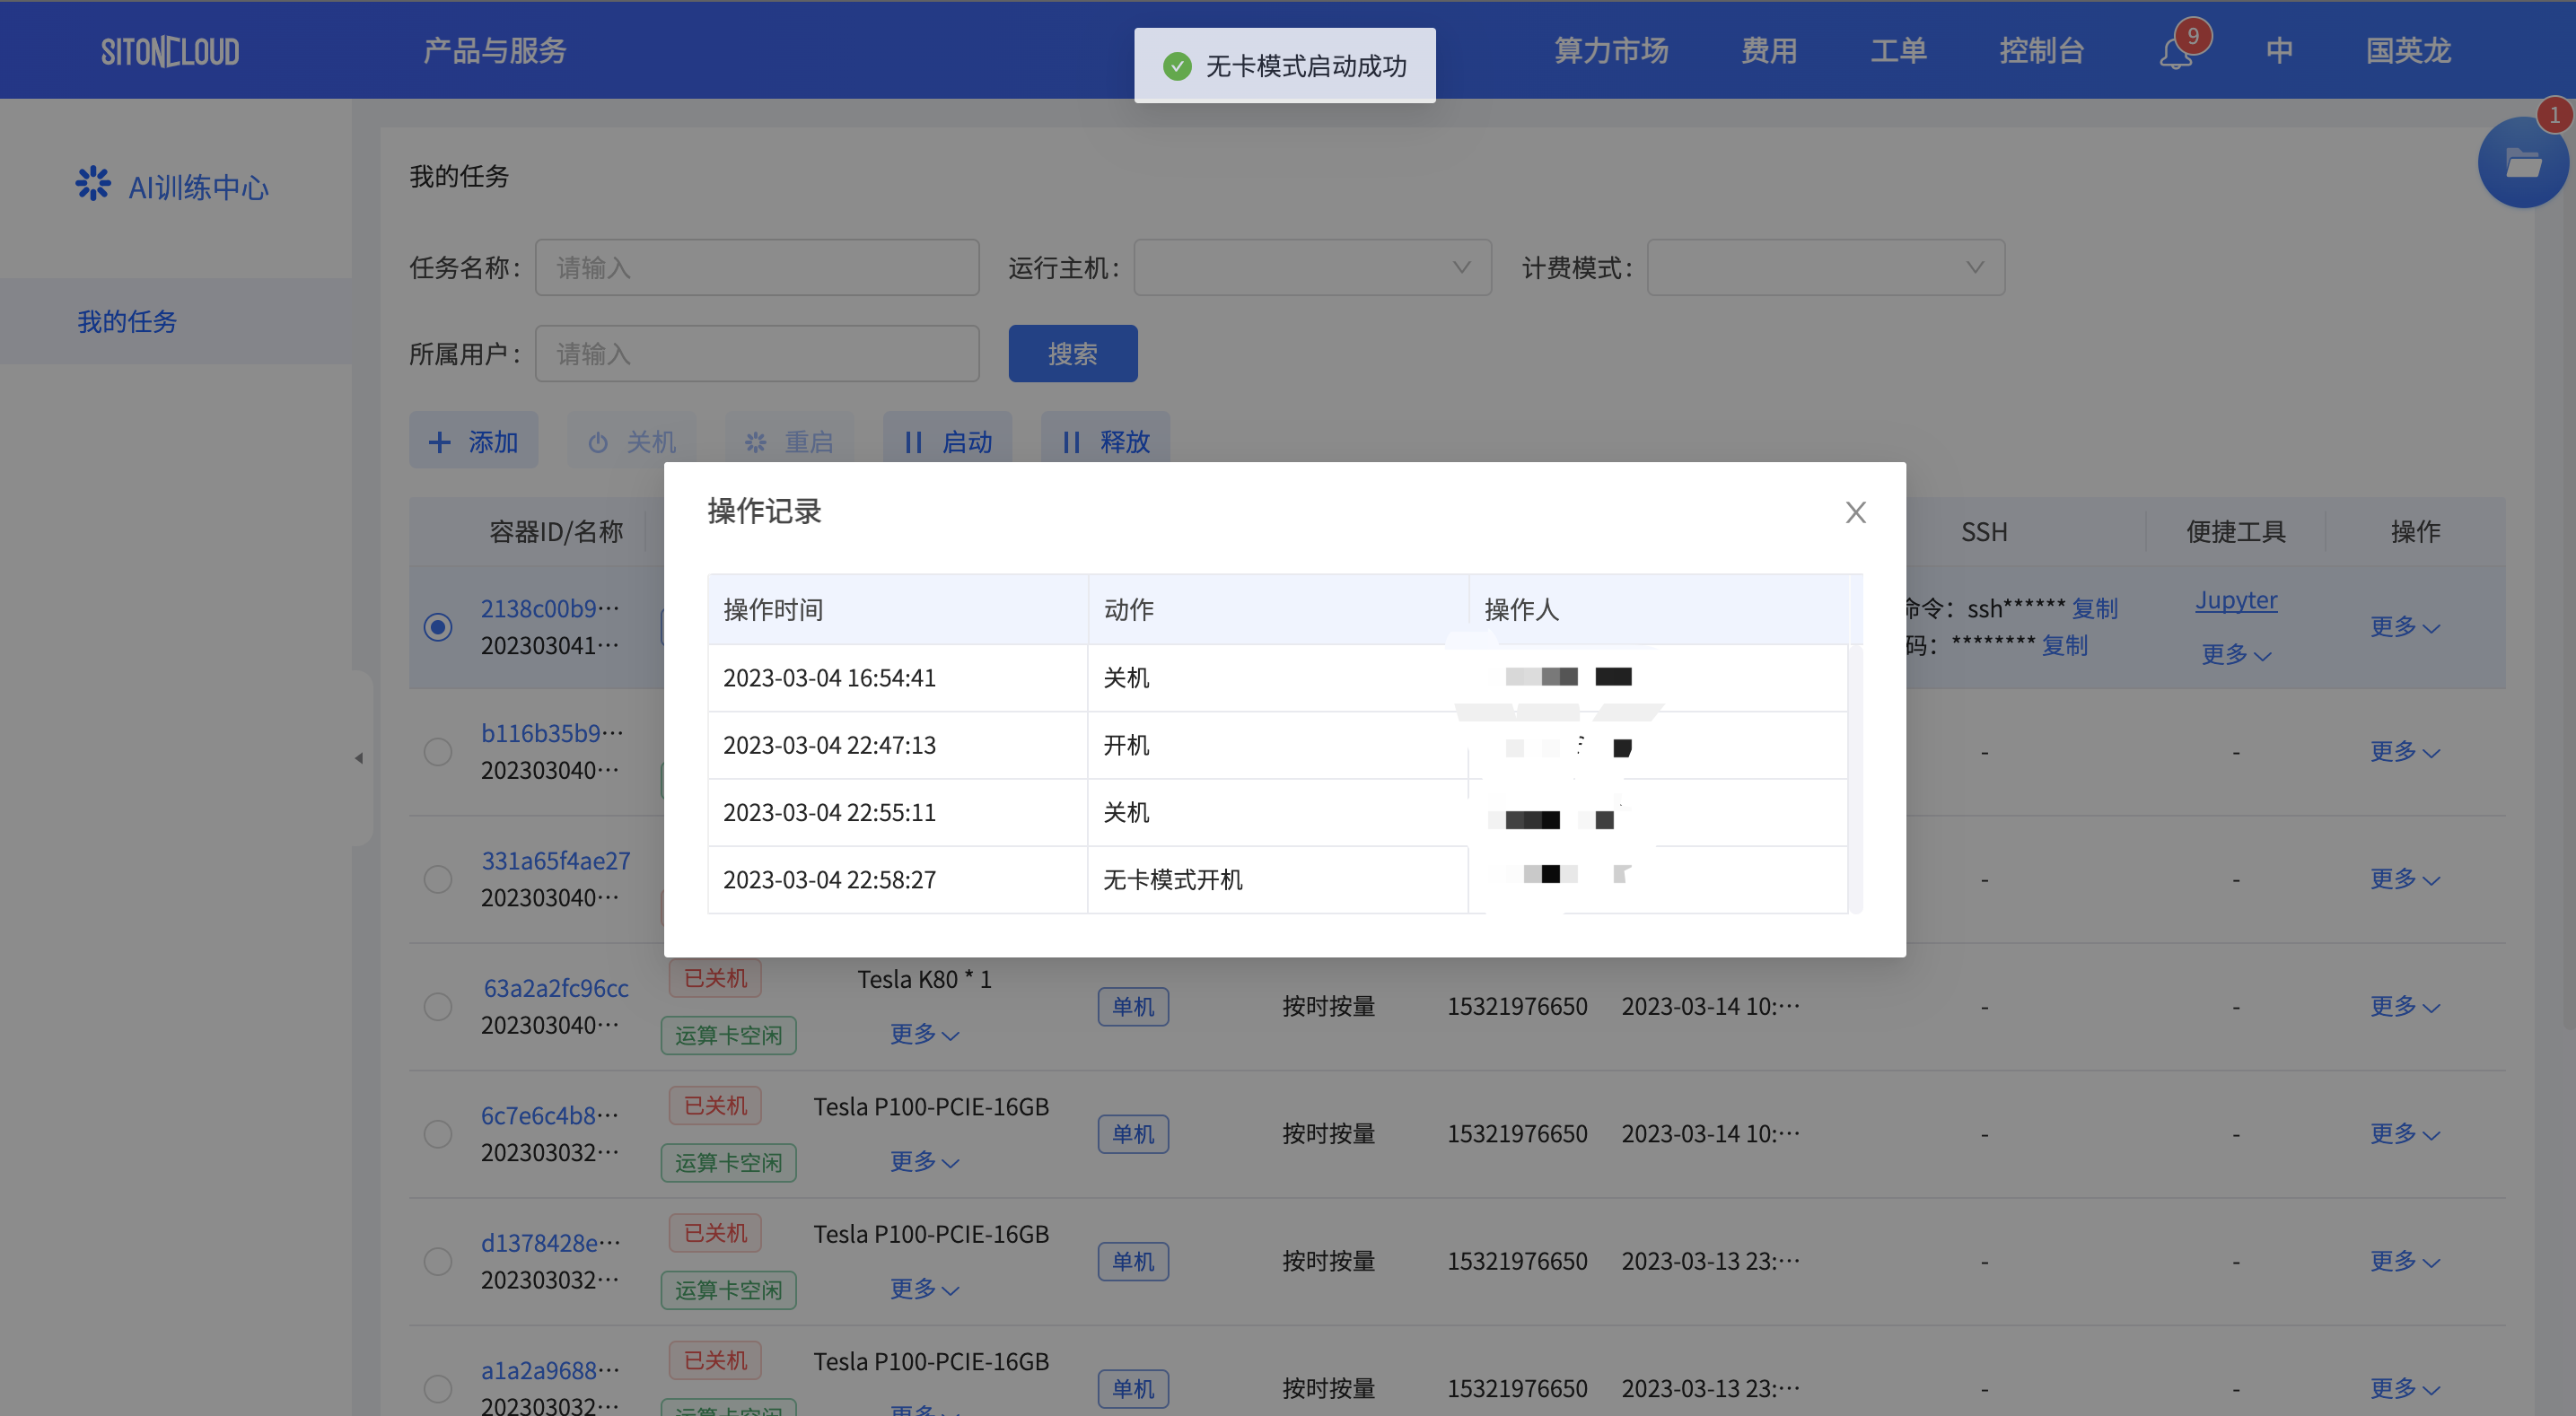Select radio button for d1378428e row

pyautogui.click(x=438, y=1261)
